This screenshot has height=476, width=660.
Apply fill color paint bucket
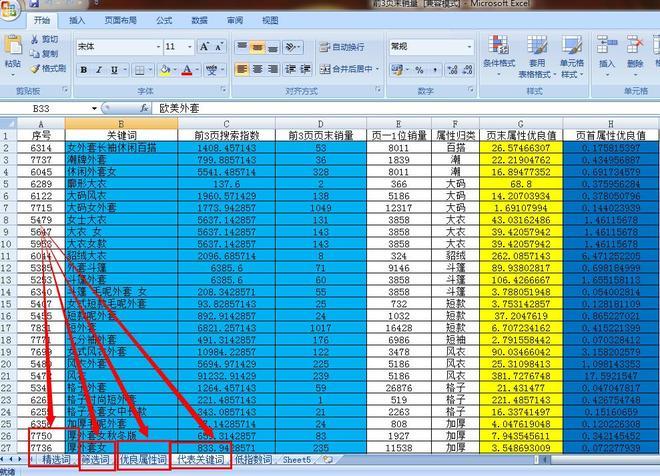165,70
